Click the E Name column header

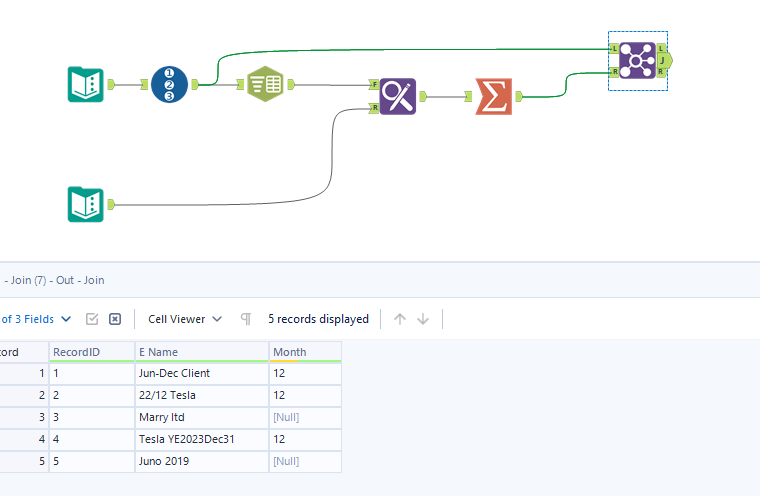pyautogui.click(x=201, y=352)
